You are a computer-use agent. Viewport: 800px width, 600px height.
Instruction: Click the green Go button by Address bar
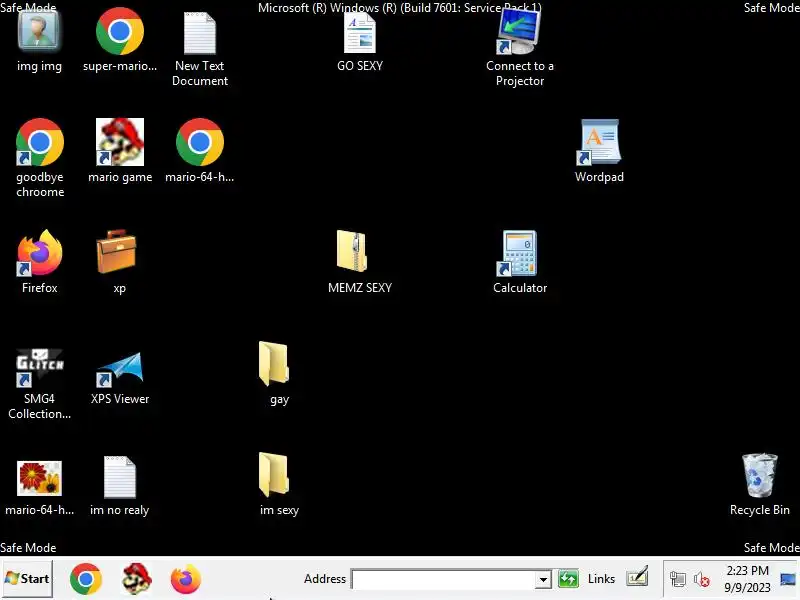point(568,579)
